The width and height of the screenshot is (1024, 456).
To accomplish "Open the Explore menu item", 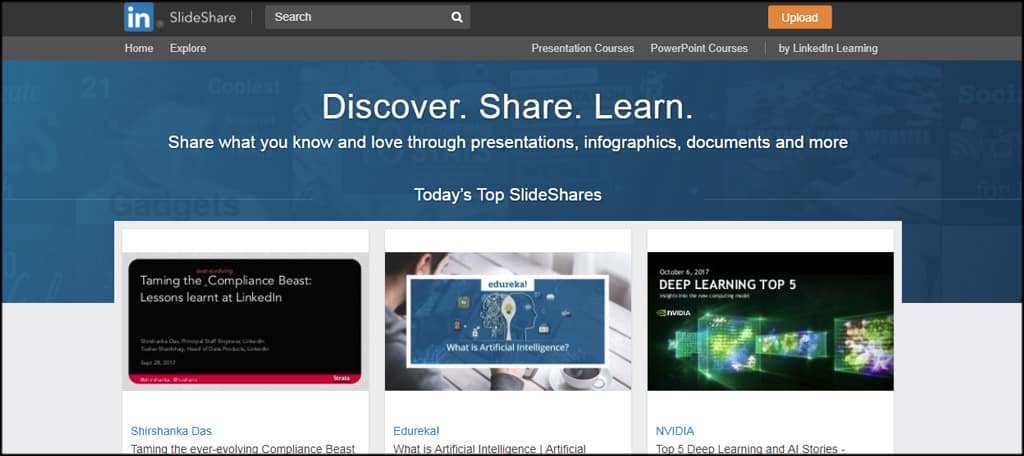I will [187, 48].
